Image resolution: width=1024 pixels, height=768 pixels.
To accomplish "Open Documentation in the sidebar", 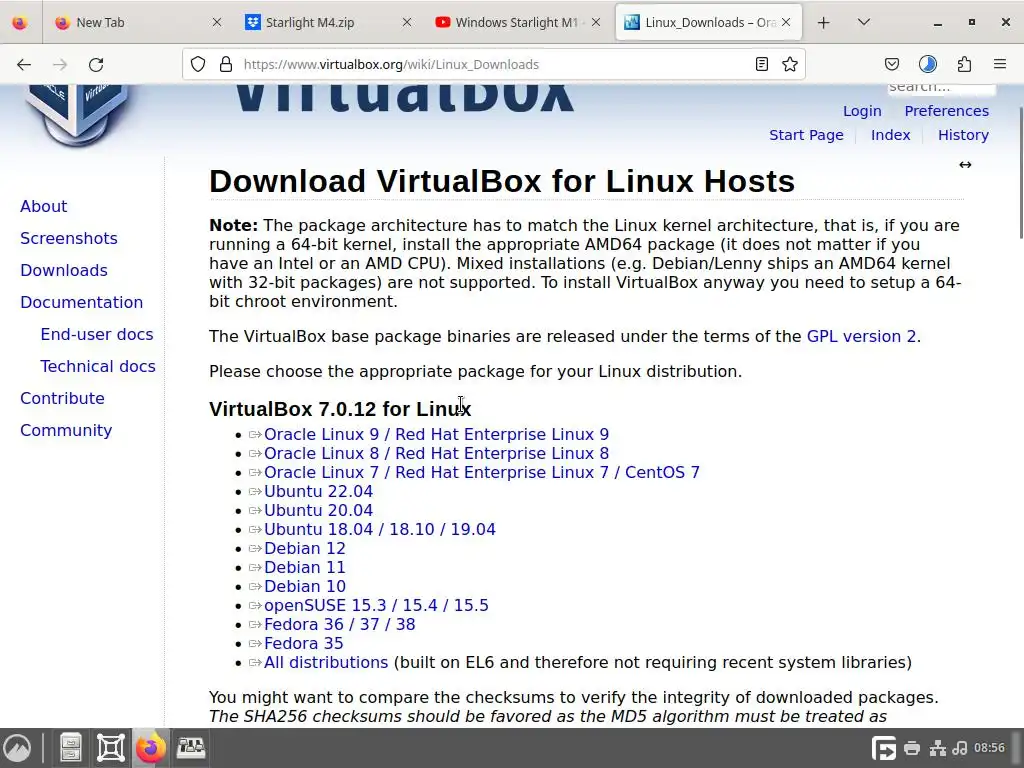I will point(82,302).
